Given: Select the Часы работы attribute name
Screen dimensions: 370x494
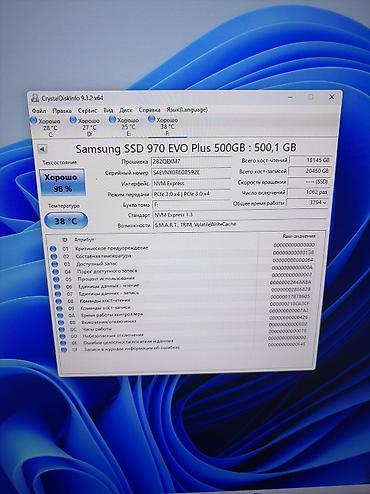Looking at the screenshot, I should coord(97,329).
